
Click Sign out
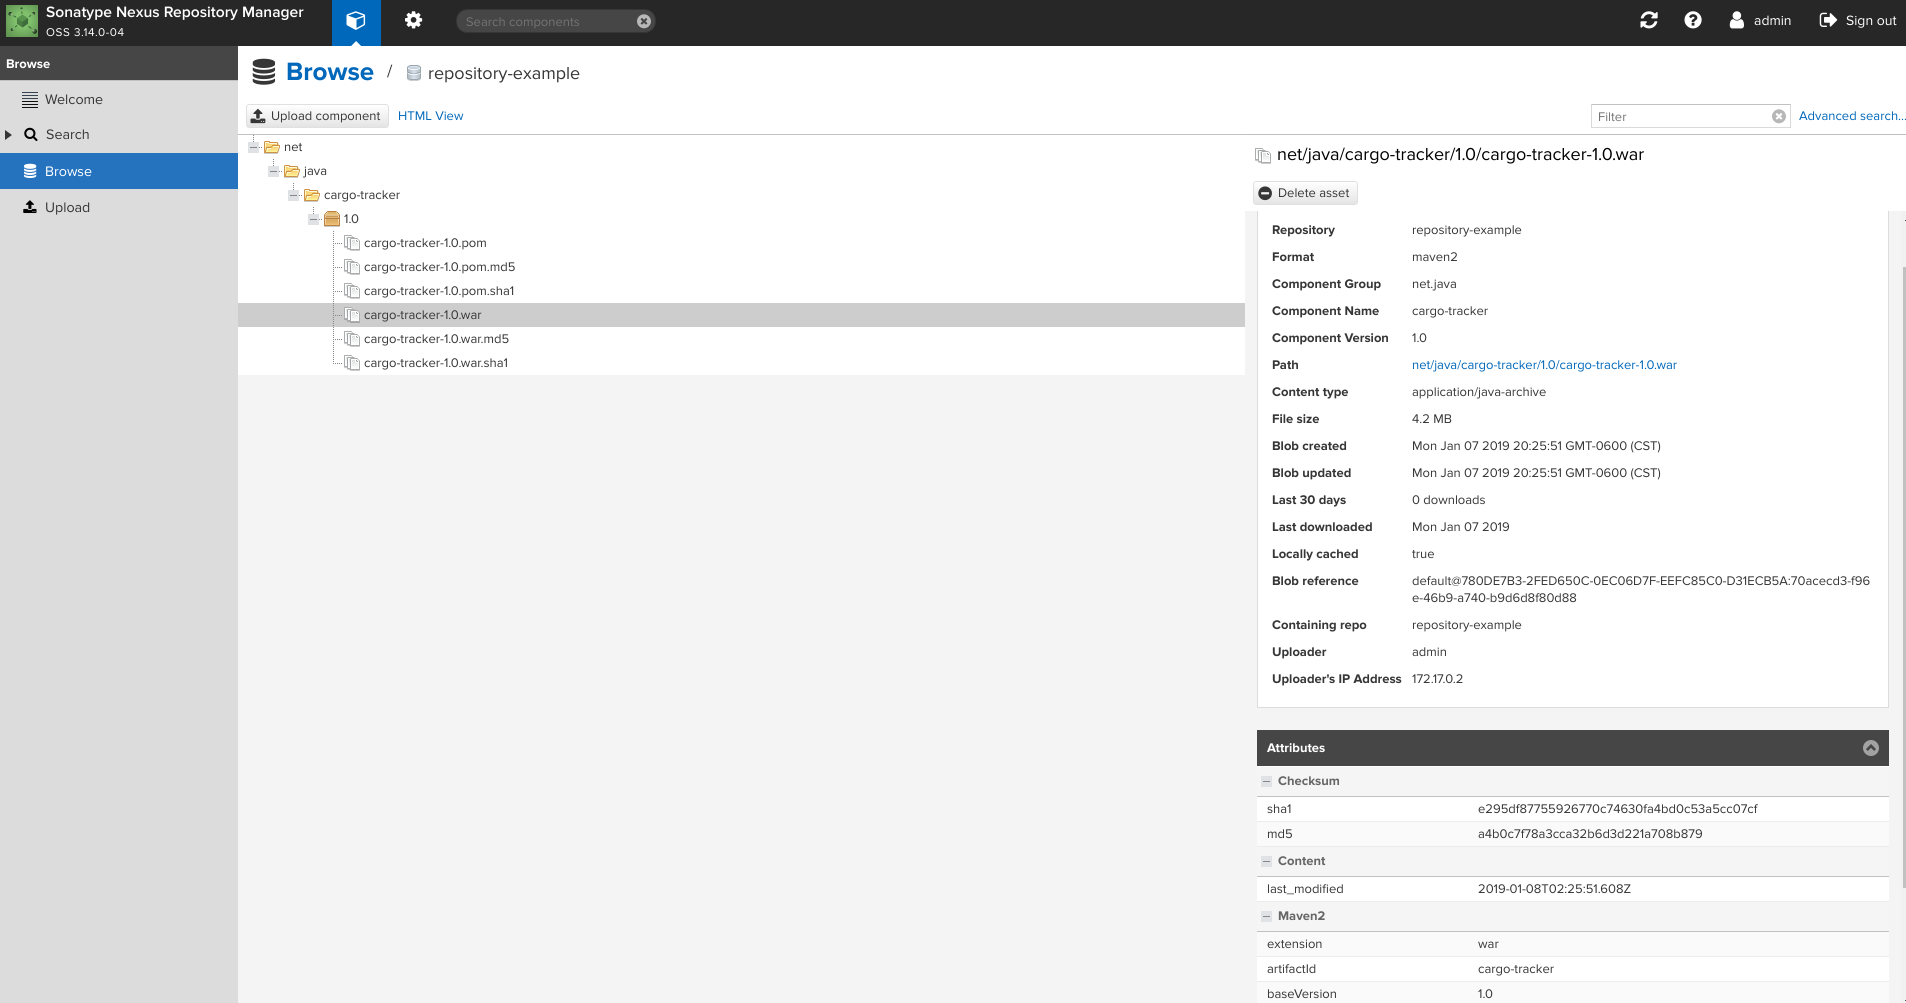coord(1858,20)
